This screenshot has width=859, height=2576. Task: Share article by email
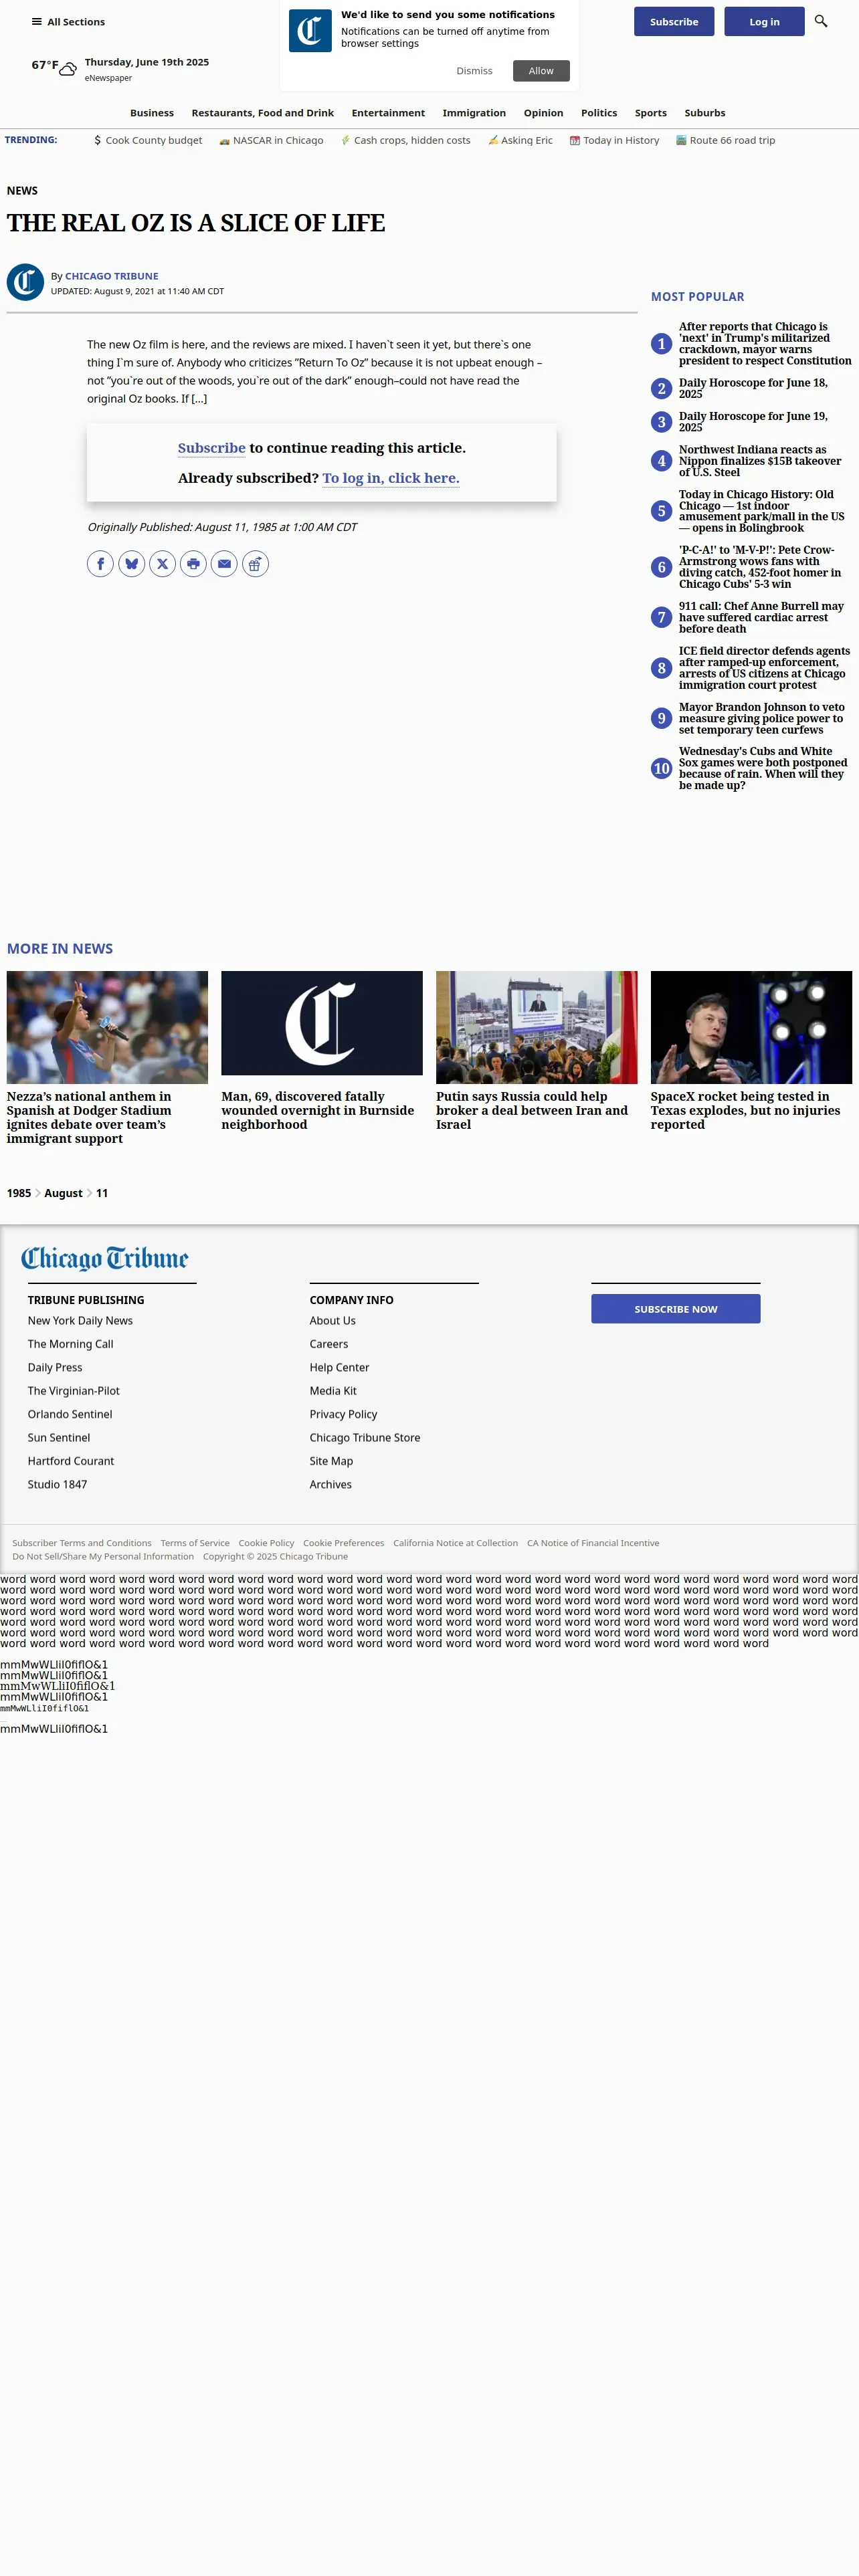pos(224,564)
